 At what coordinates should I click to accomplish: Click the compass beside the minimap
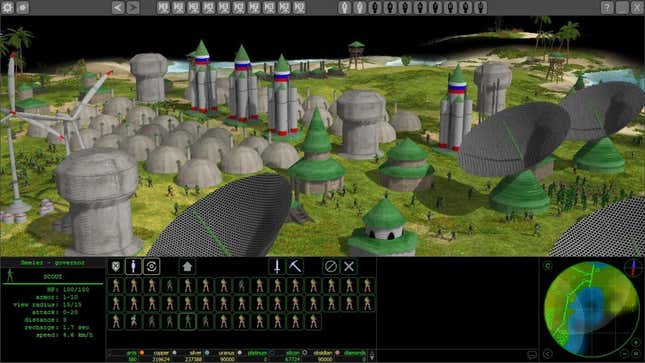pyautogui.click(x=633, y=267)
